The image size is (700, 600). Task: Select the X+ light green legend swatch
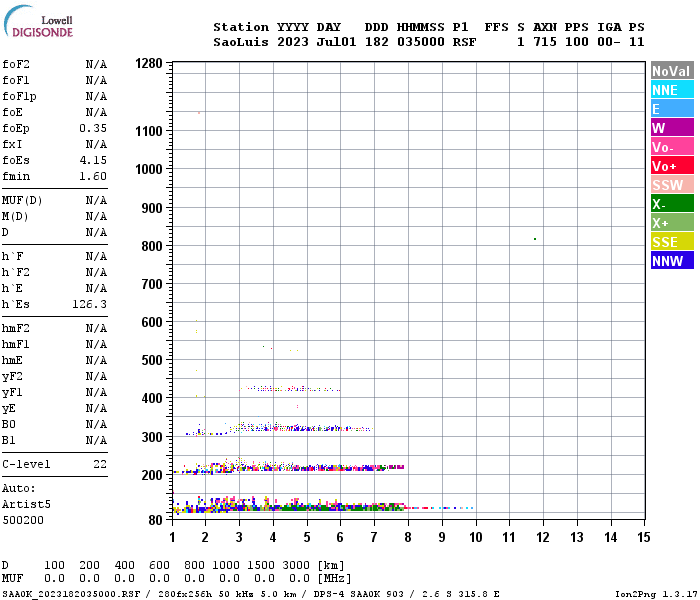(672, 222)
